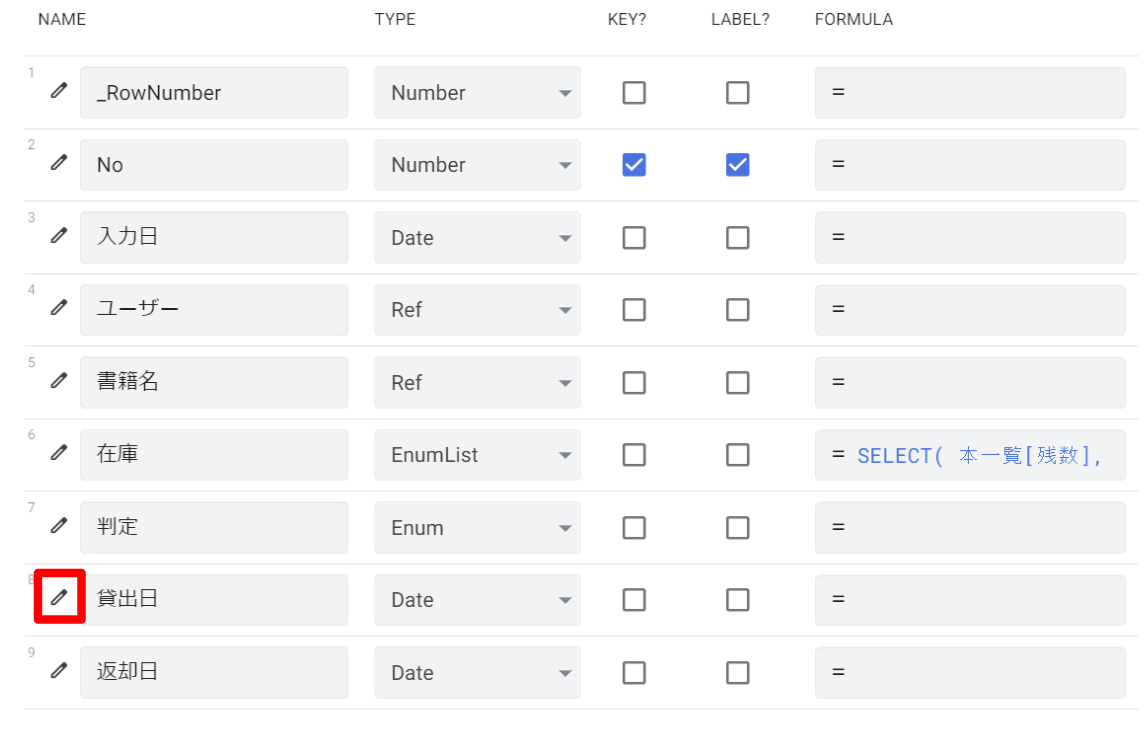Screen dimensions: 1144x731
Task: Edit the 入力日 column via pencil icon
Action: point(59,236)
